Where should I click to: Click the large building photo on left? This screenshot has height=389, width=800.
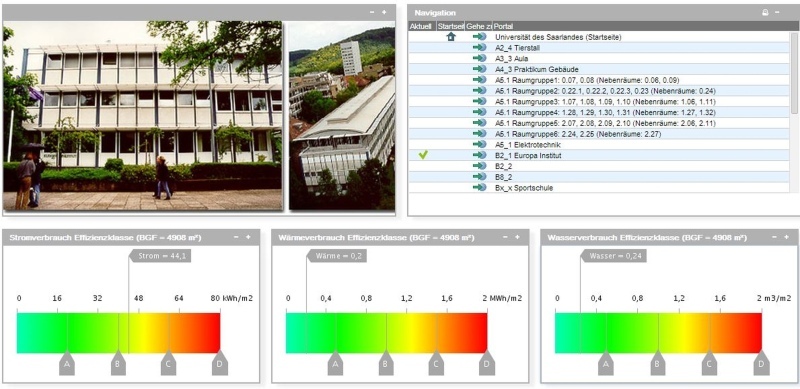[142, 115]
